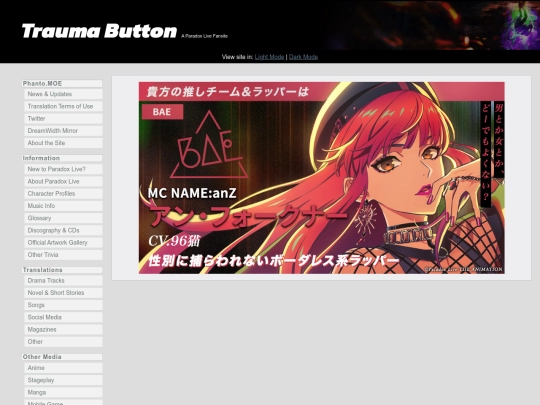
Task: Click the Information section heading
Action: click(62, 158)
